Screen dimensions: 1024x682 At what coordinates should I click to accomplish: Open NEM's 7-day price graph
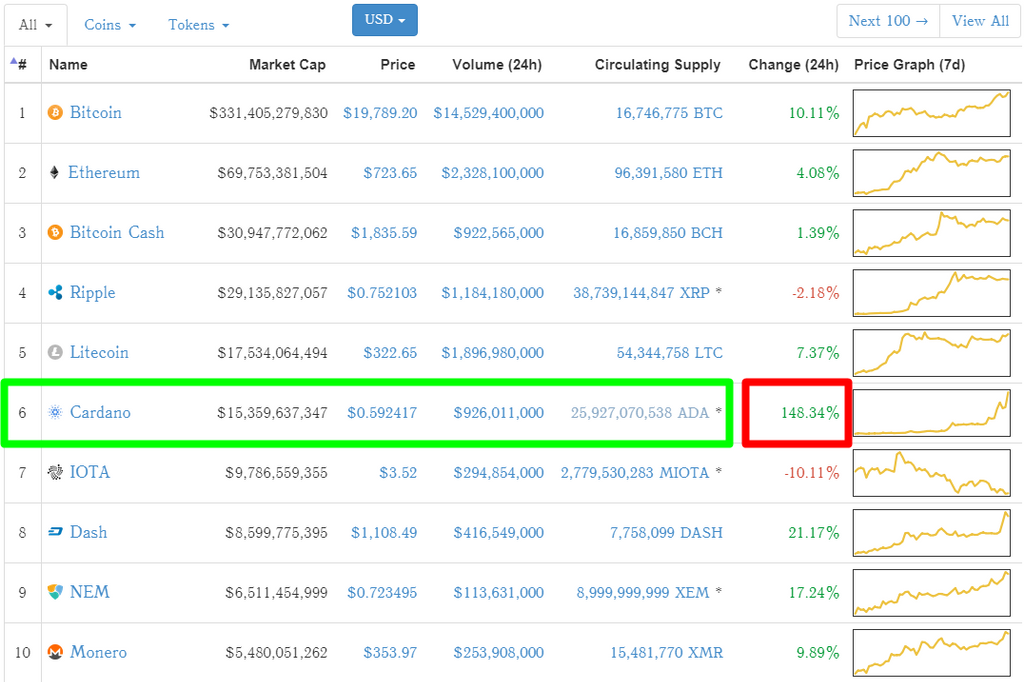pos(932,593)
